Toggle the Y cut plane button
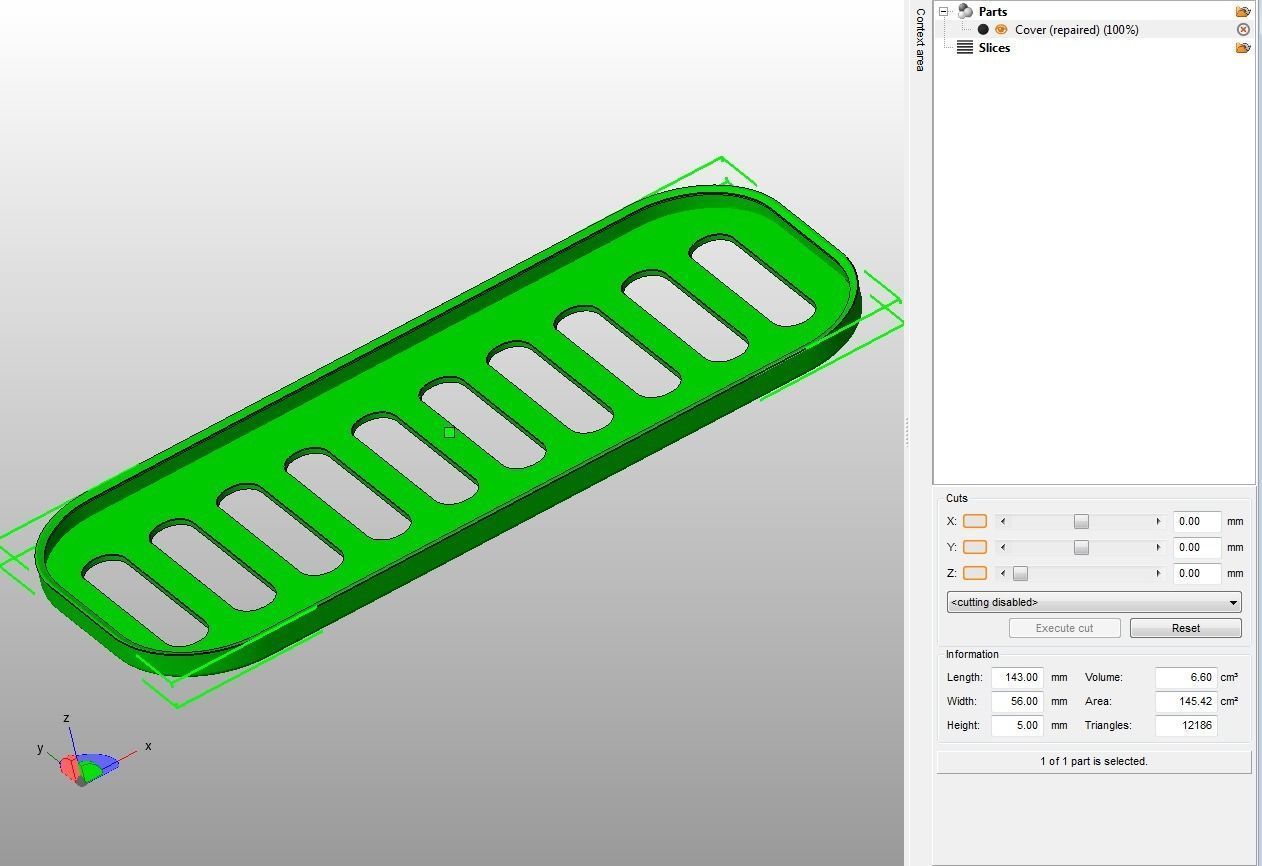Viewport: 1262px width, 866px height. (x=974, y=547)
